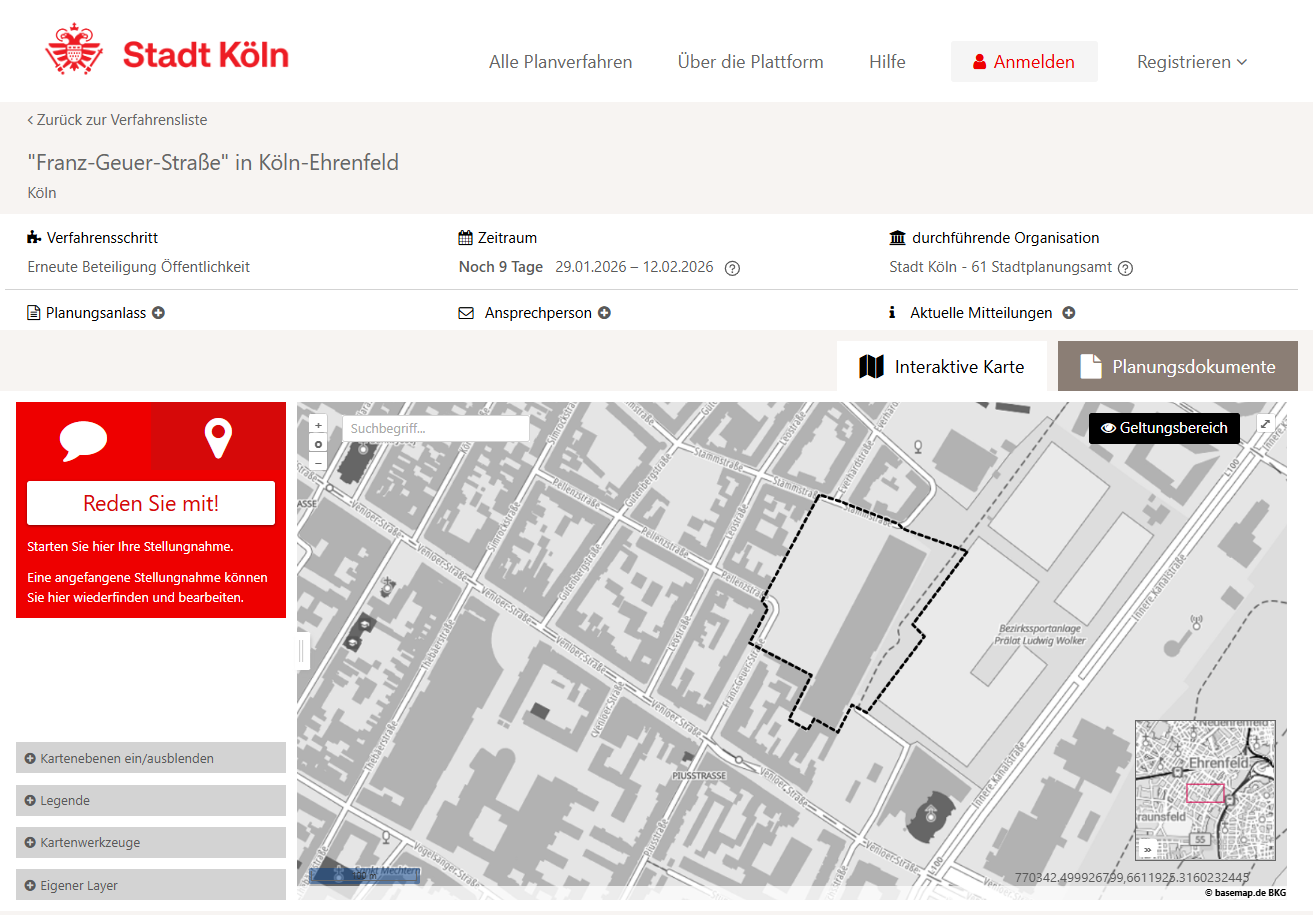This screenshot has height=915, width=1313.
Task: Toggle the Geltungsbereich visibility
Action: point(1164,428)
